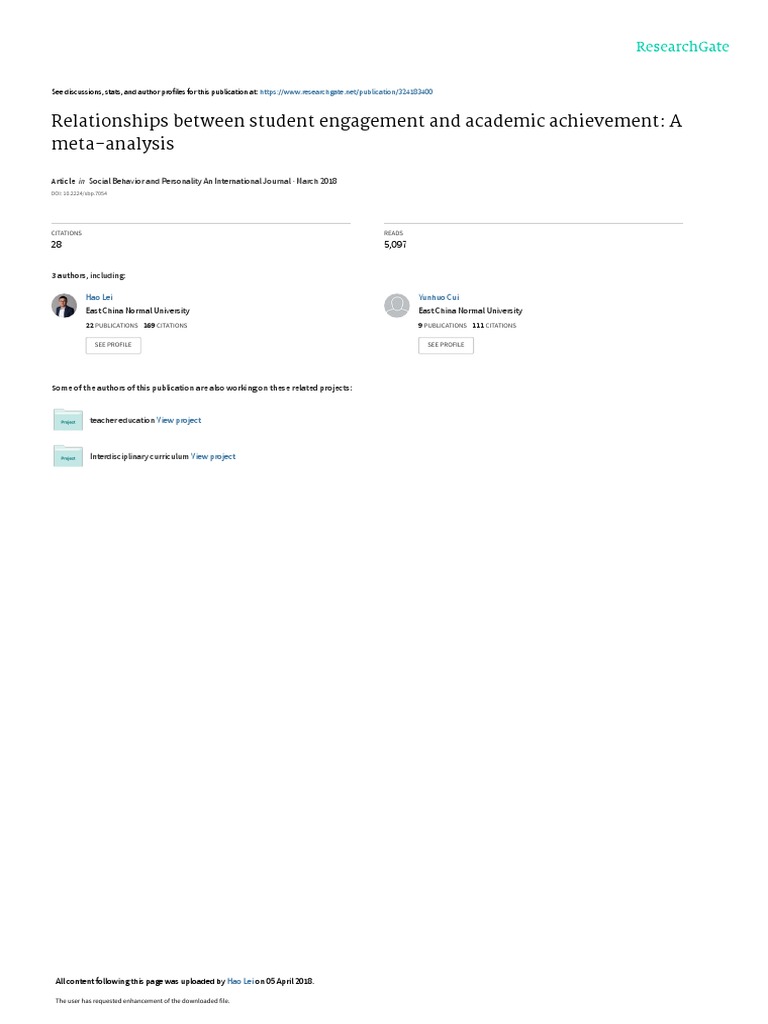Click Hao Lei's 22 publications stat
768x1024 pixels.
pos(112,325)
